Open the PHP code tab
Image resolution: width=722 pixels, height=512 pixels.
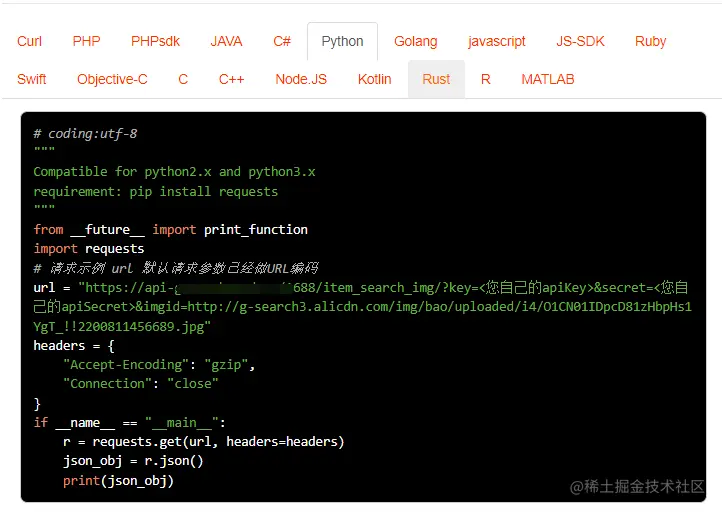[86, 41]
